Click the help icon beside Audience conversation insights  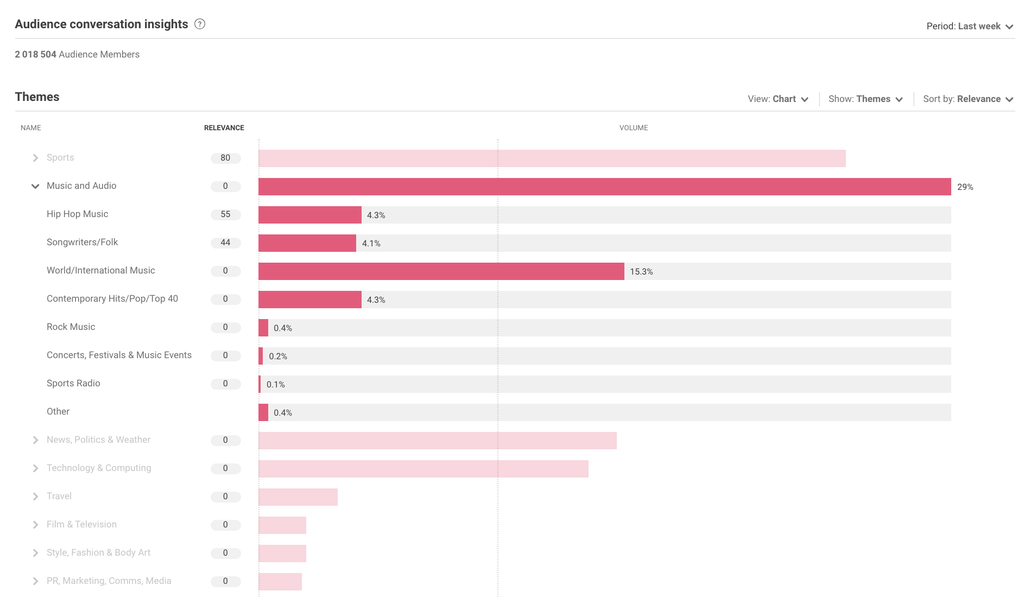click(x=200, y=24)
